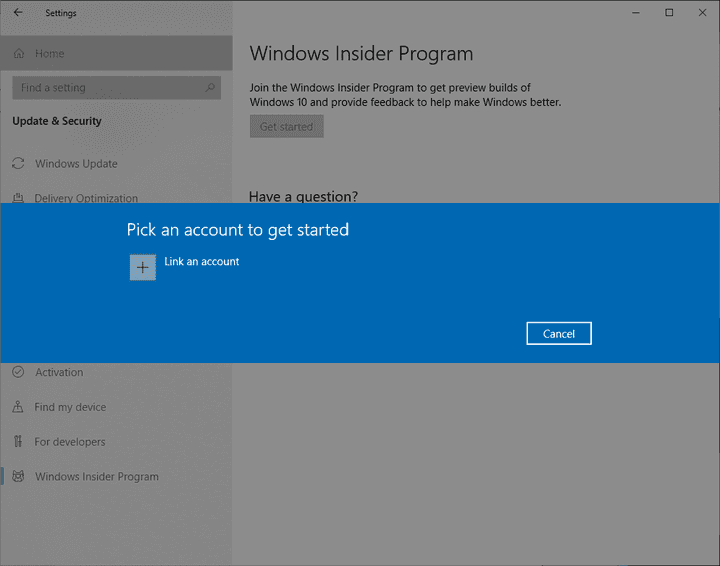This screenshot has width=720, height=566.
Task: Click the plus icon to link an account
Action: point(142,267)
